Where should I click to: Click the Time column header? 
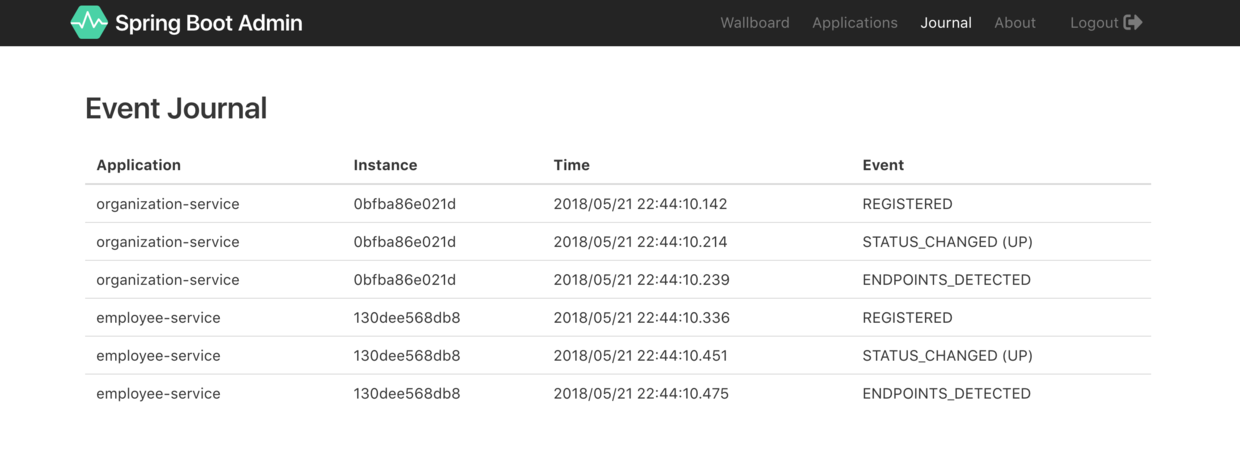pyautogui.click(x=571, y=165)
